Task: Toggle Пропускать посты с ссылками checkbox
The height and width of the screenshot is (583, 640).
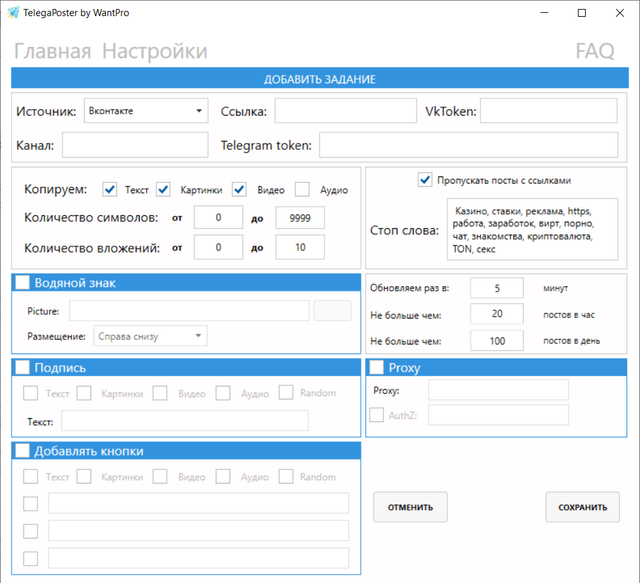Action: click(425, 180)
